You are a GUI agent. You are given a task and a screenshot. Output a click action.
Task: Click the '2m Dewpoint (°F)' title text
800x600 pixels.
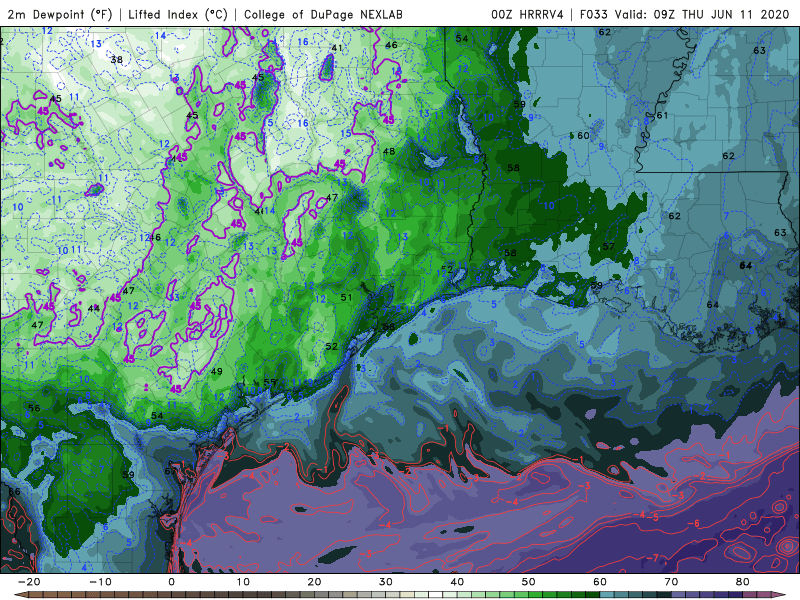coord(60,15)
